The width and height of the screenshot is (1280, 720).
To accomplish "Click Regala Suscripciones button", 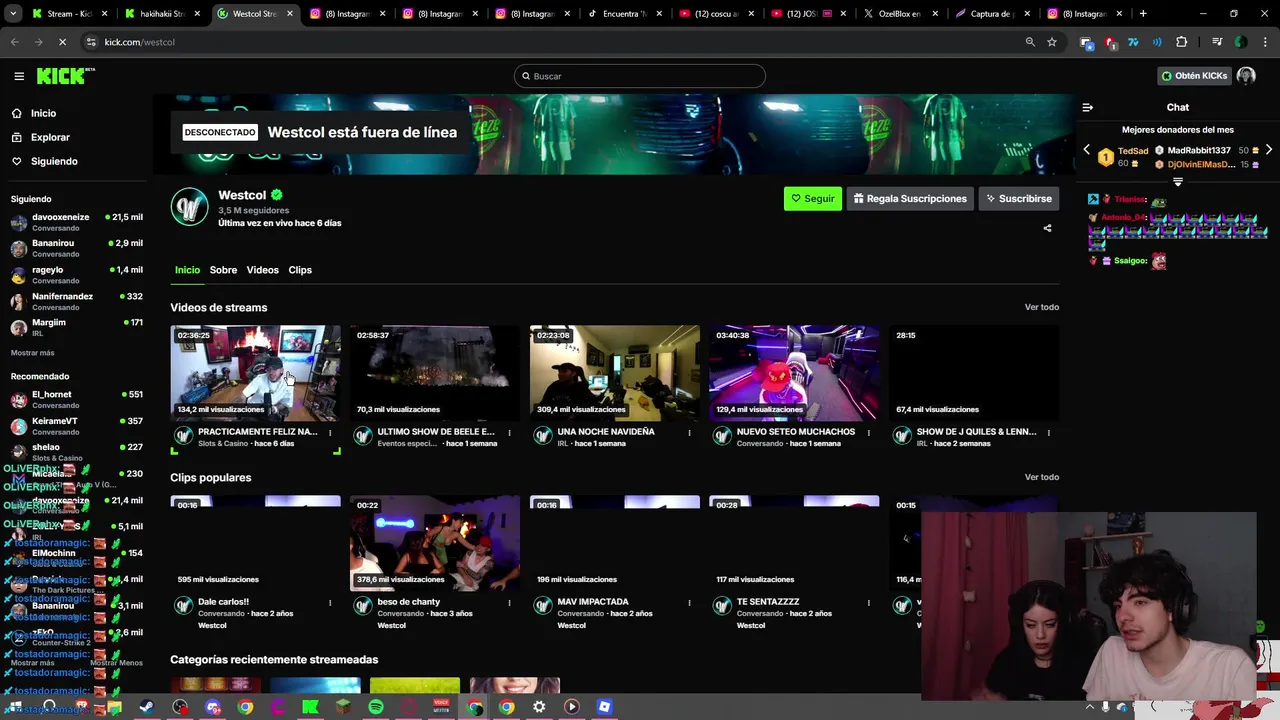I will 910,198.
